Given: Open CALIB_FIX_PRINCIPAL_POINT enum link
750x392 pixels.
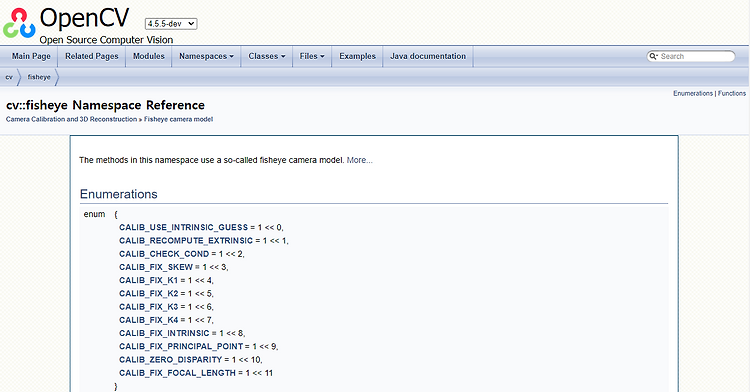Looking at the screenshot, I should click(181, 347).
